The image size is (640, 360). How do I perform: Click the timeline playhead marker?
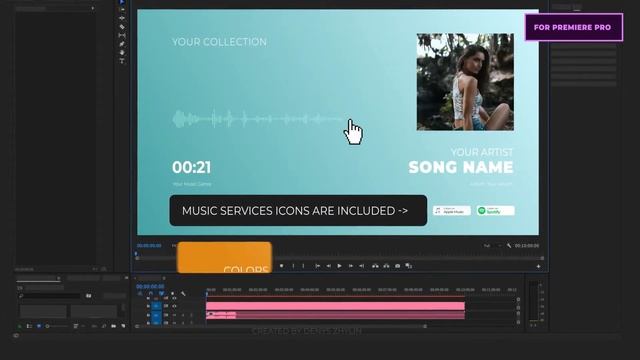[207, 293]
